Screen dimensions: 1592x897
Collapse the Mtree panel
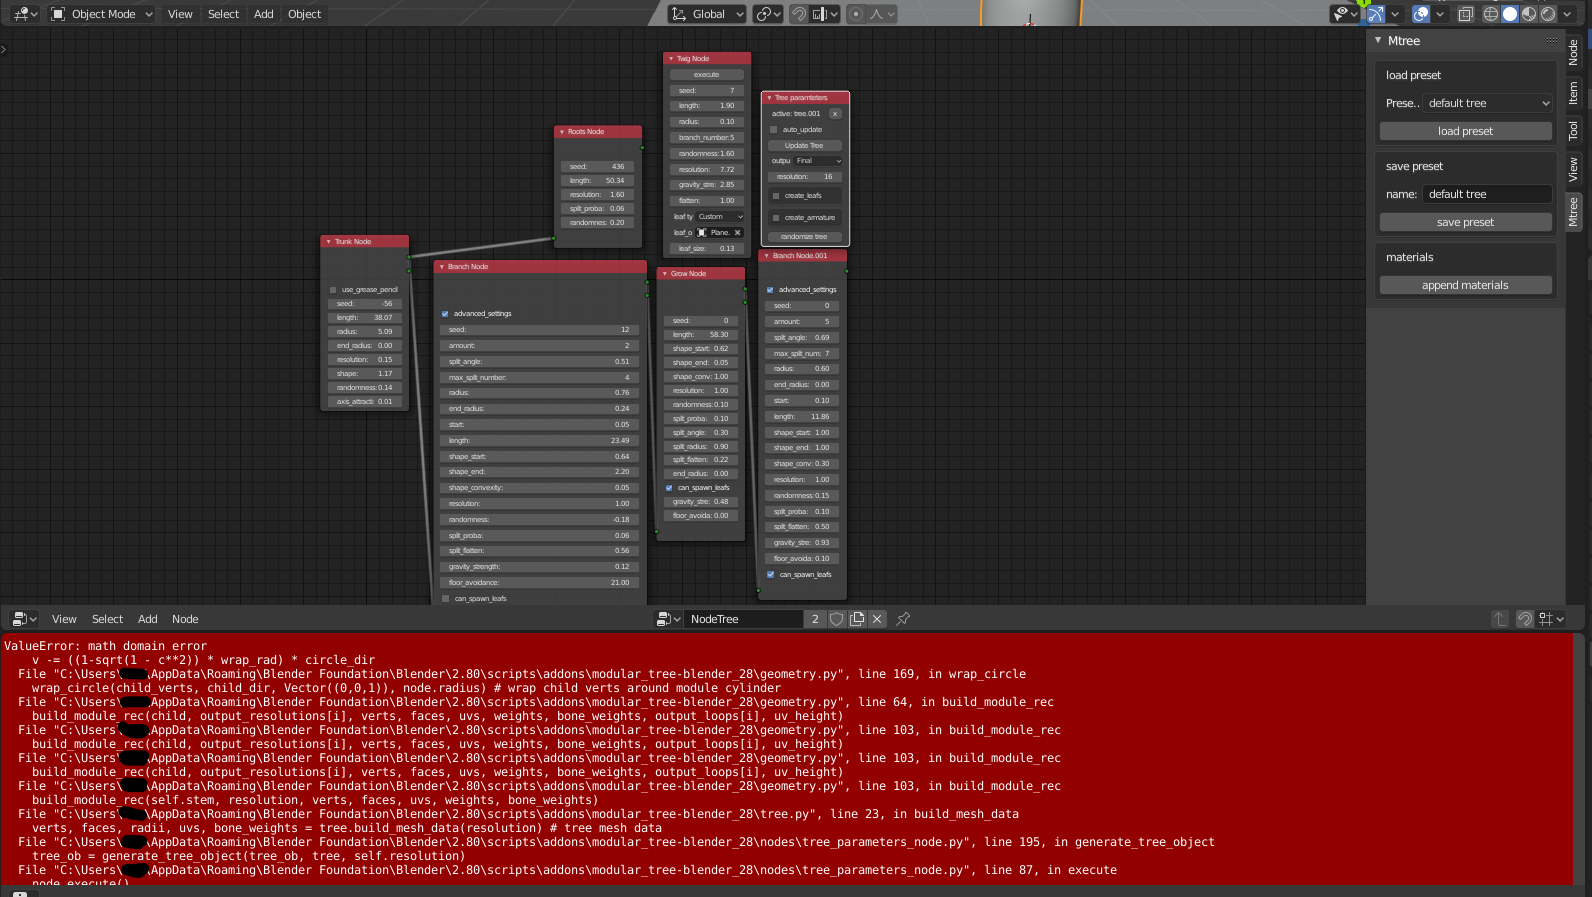[1378, 41]
